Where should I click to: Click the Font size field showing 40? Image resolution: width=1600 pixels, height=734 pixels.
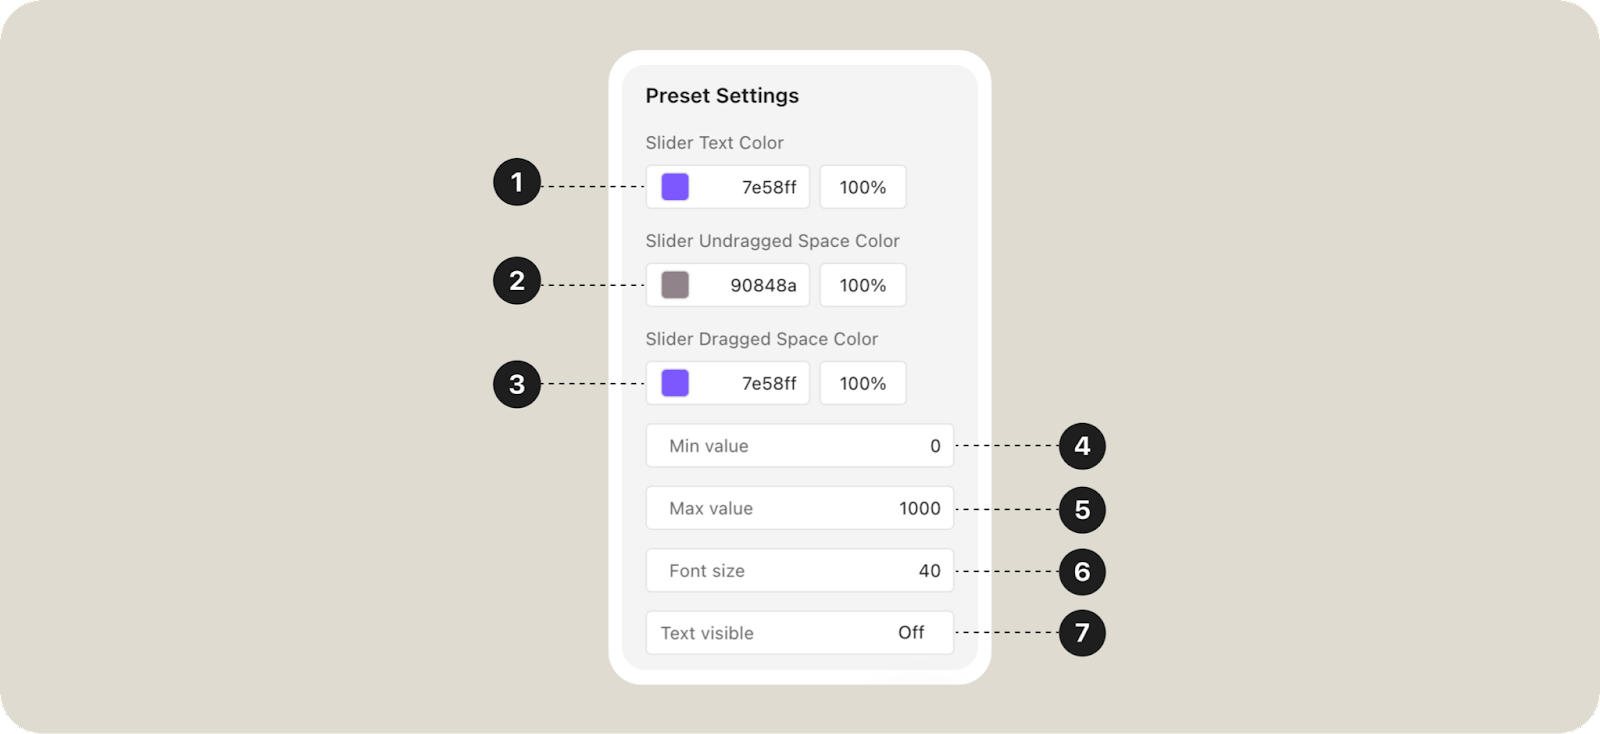point(799,571)
